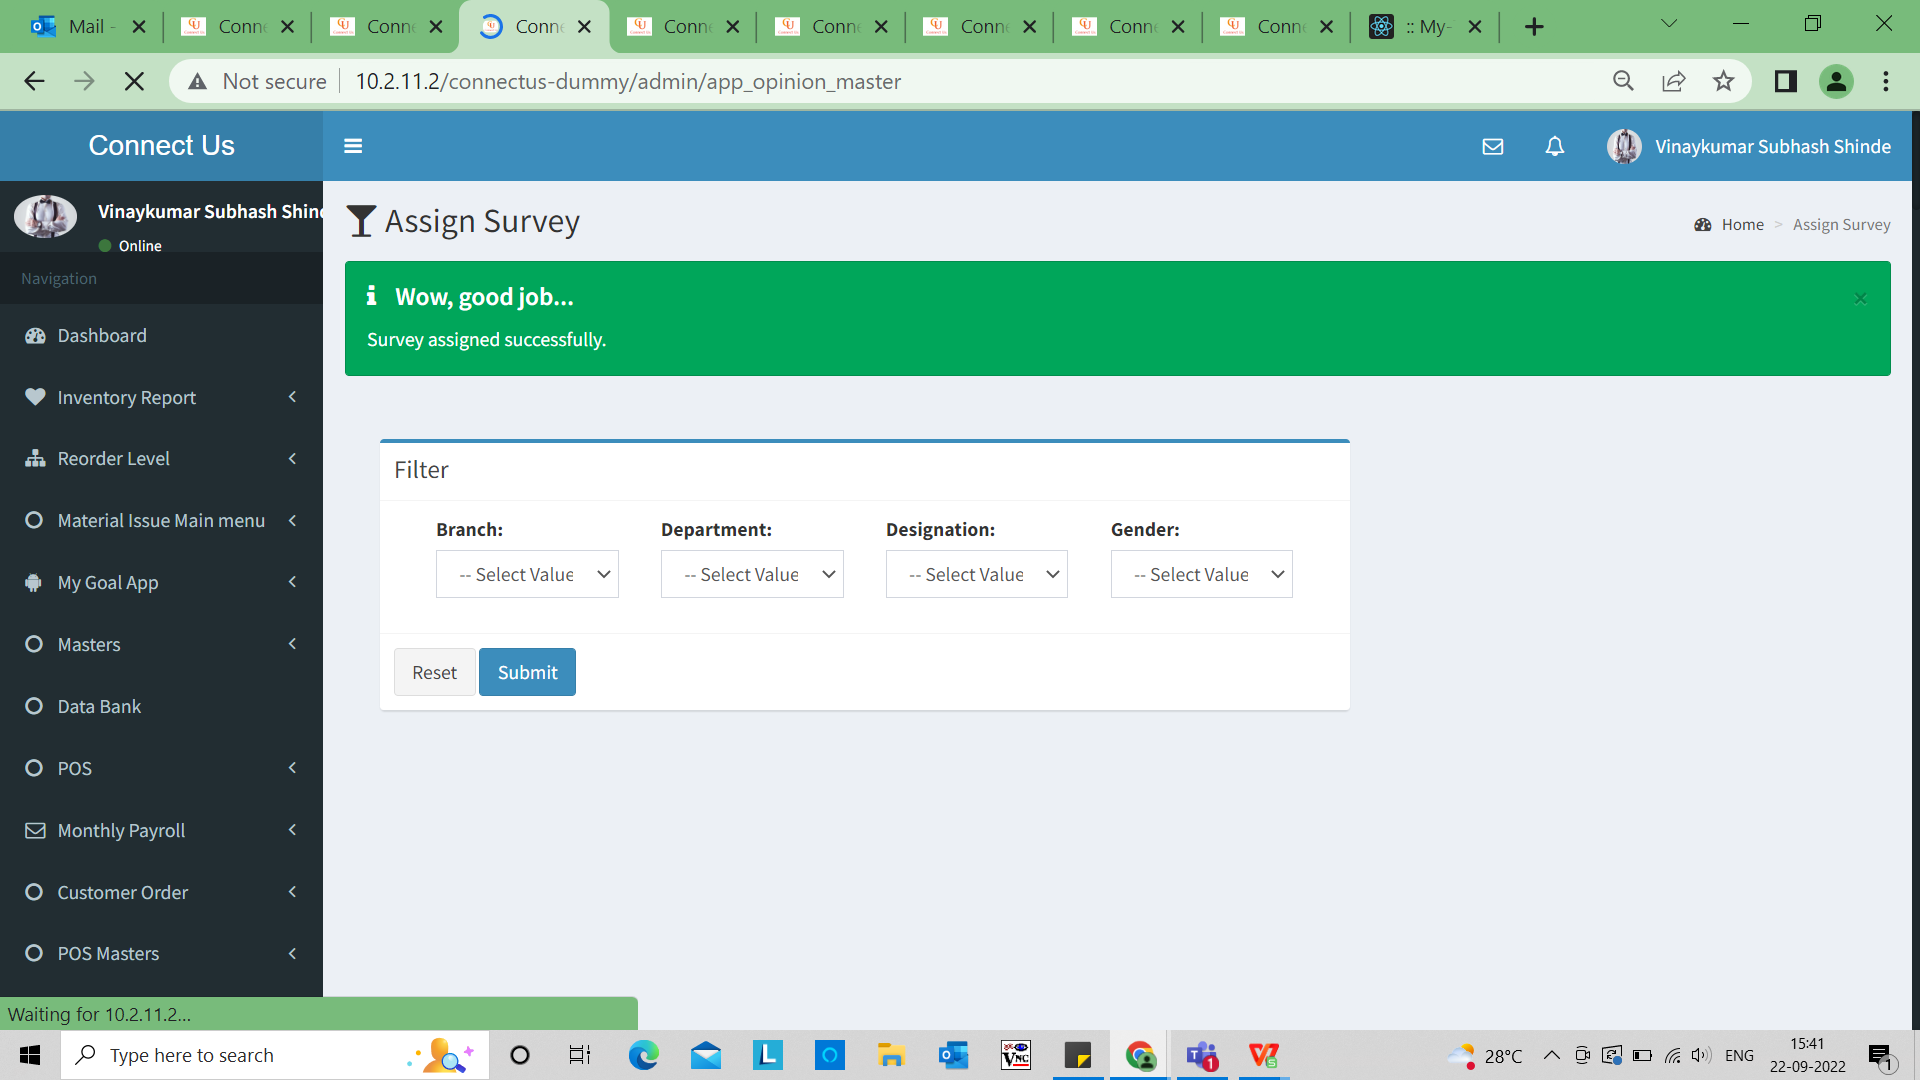Click the Windows Start button

(x=30, y=1055)
